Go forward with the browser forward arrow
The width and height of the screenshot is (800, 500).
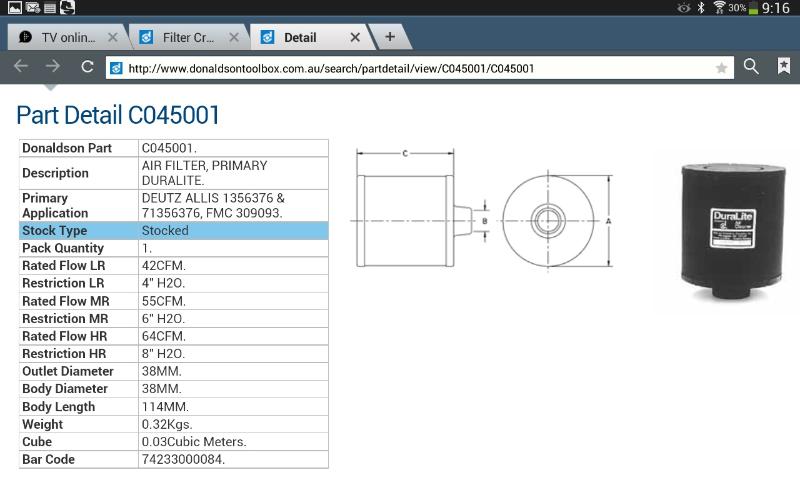pos(53,66)
